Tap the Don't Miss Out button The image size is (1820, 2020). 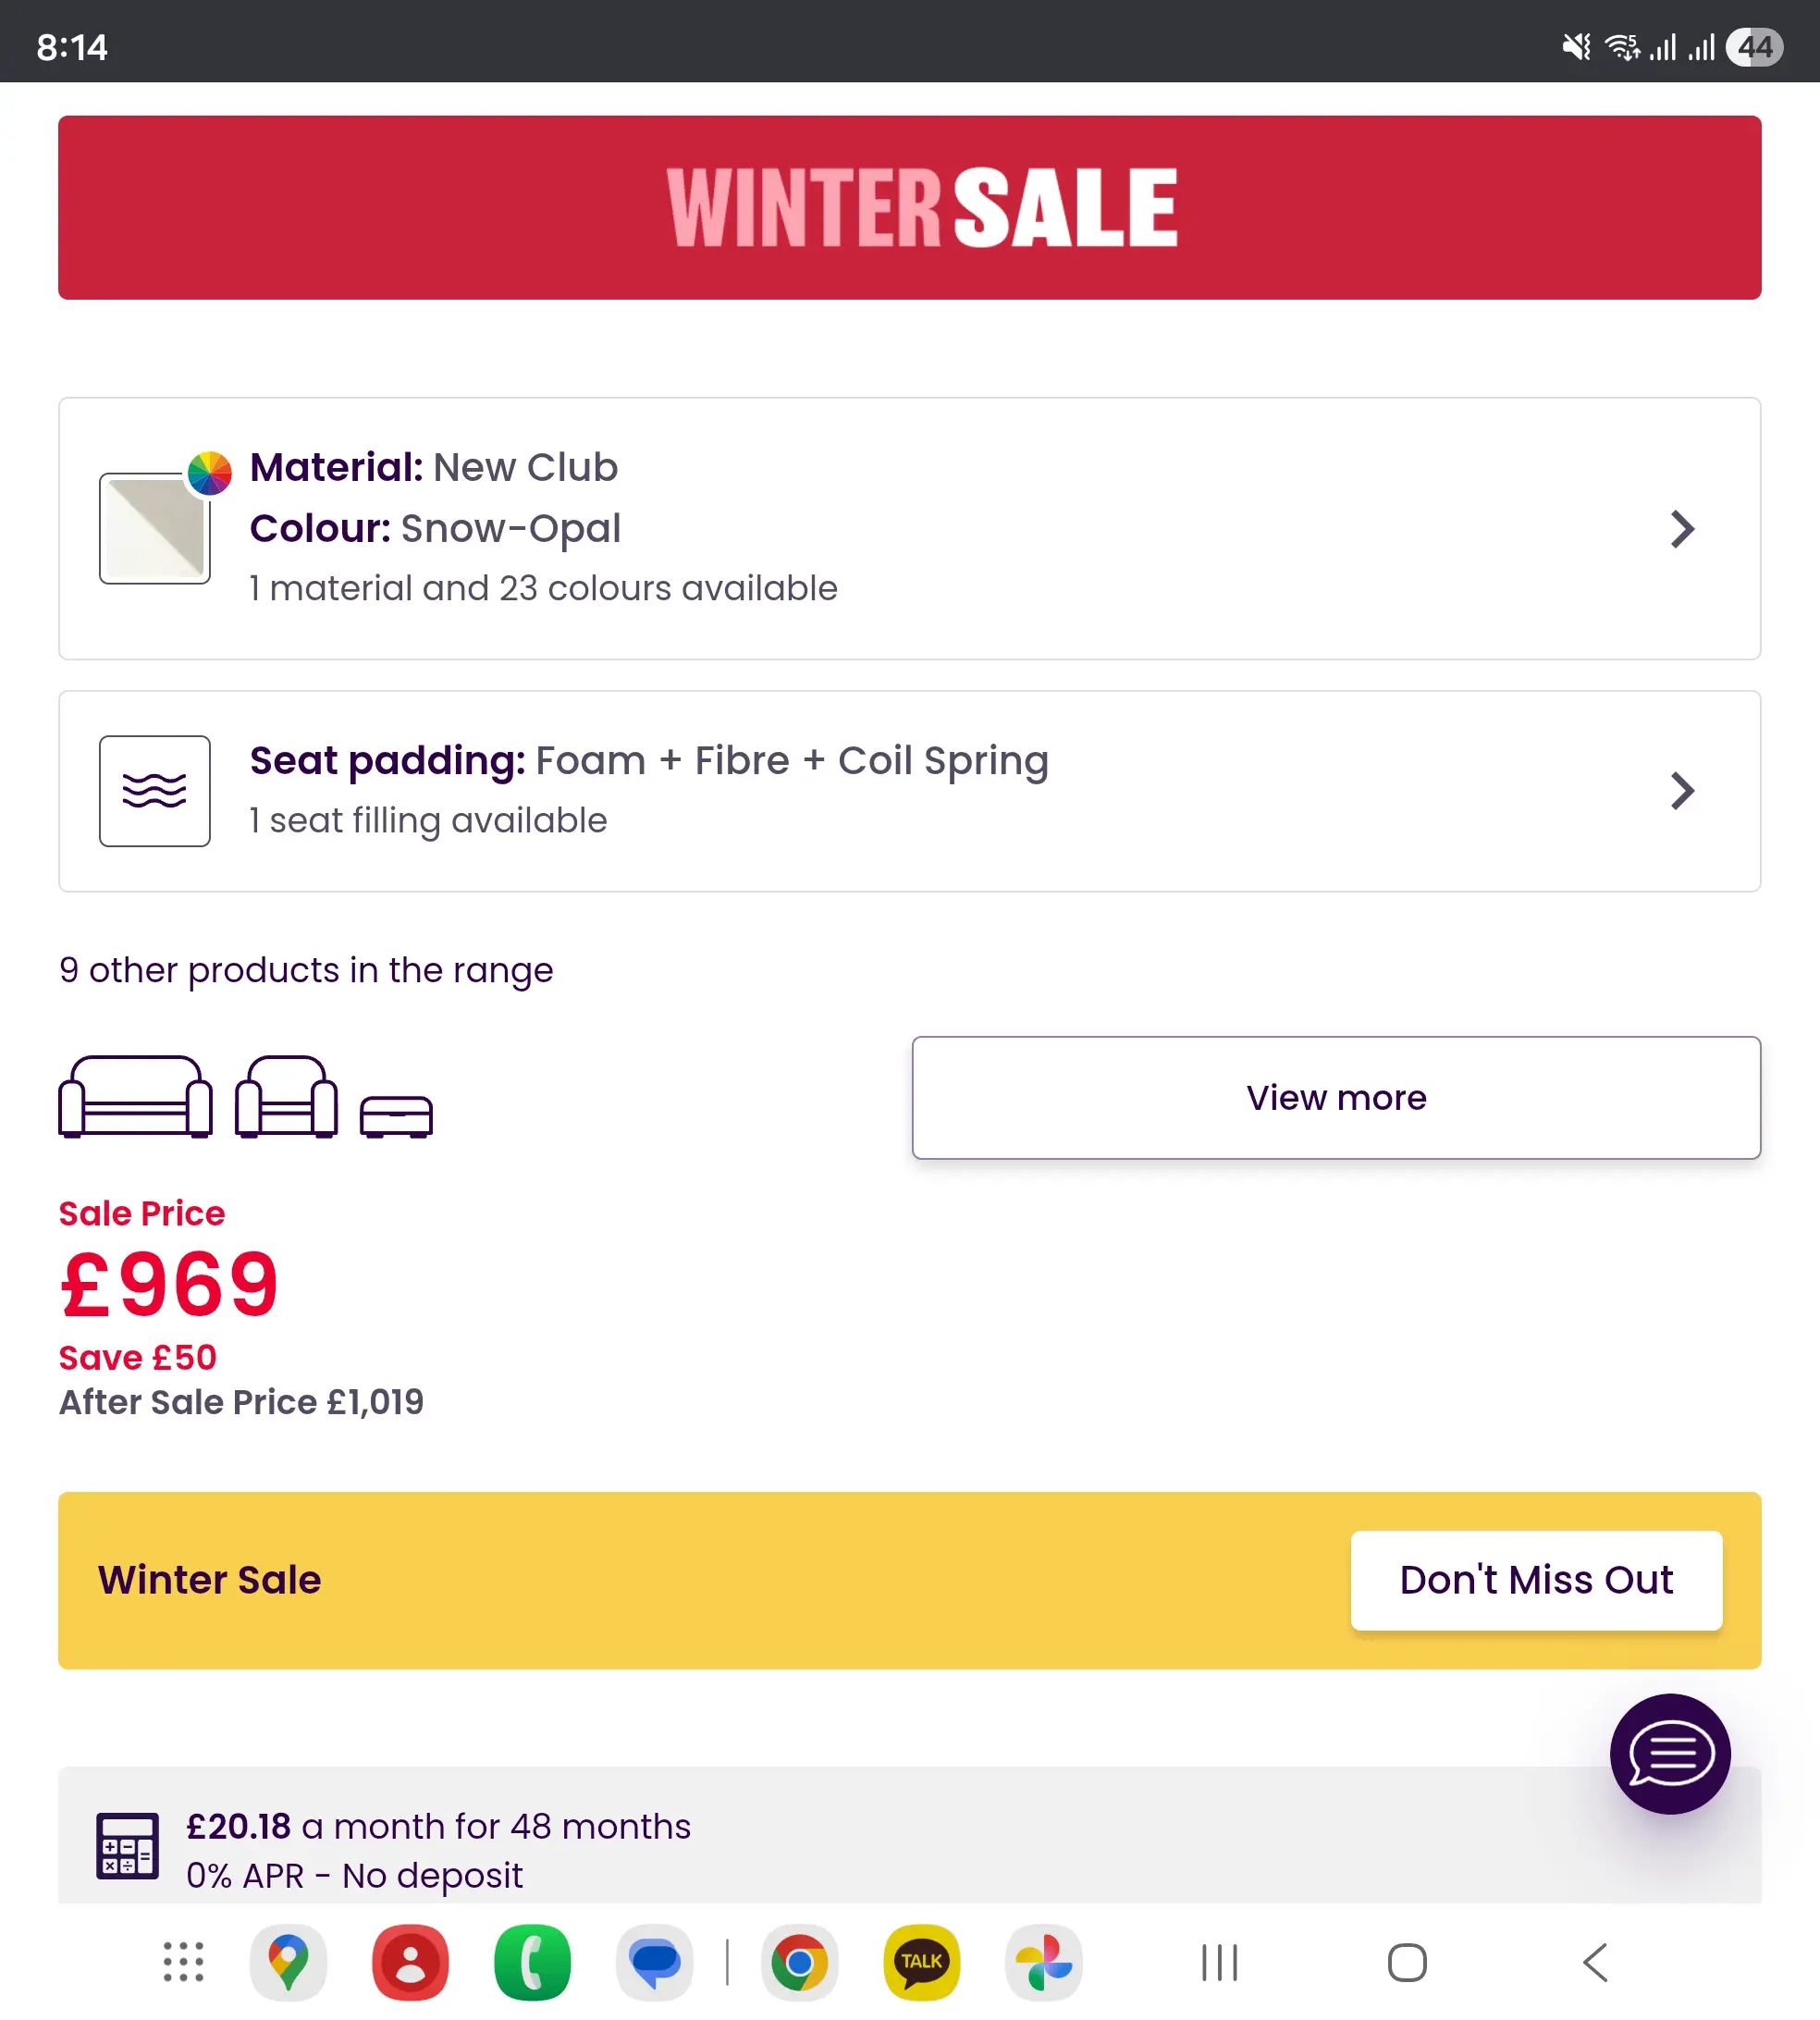(1535, 1580)
